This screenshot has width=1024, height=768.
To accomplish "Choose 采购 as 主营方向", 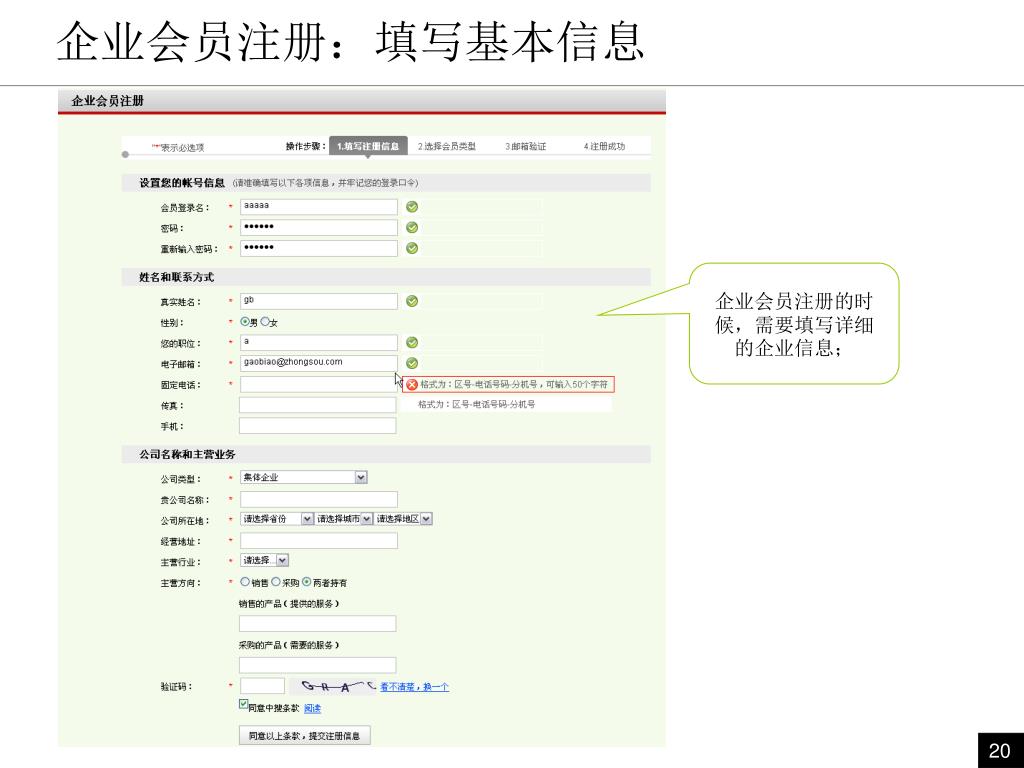I will coord(276,581).
